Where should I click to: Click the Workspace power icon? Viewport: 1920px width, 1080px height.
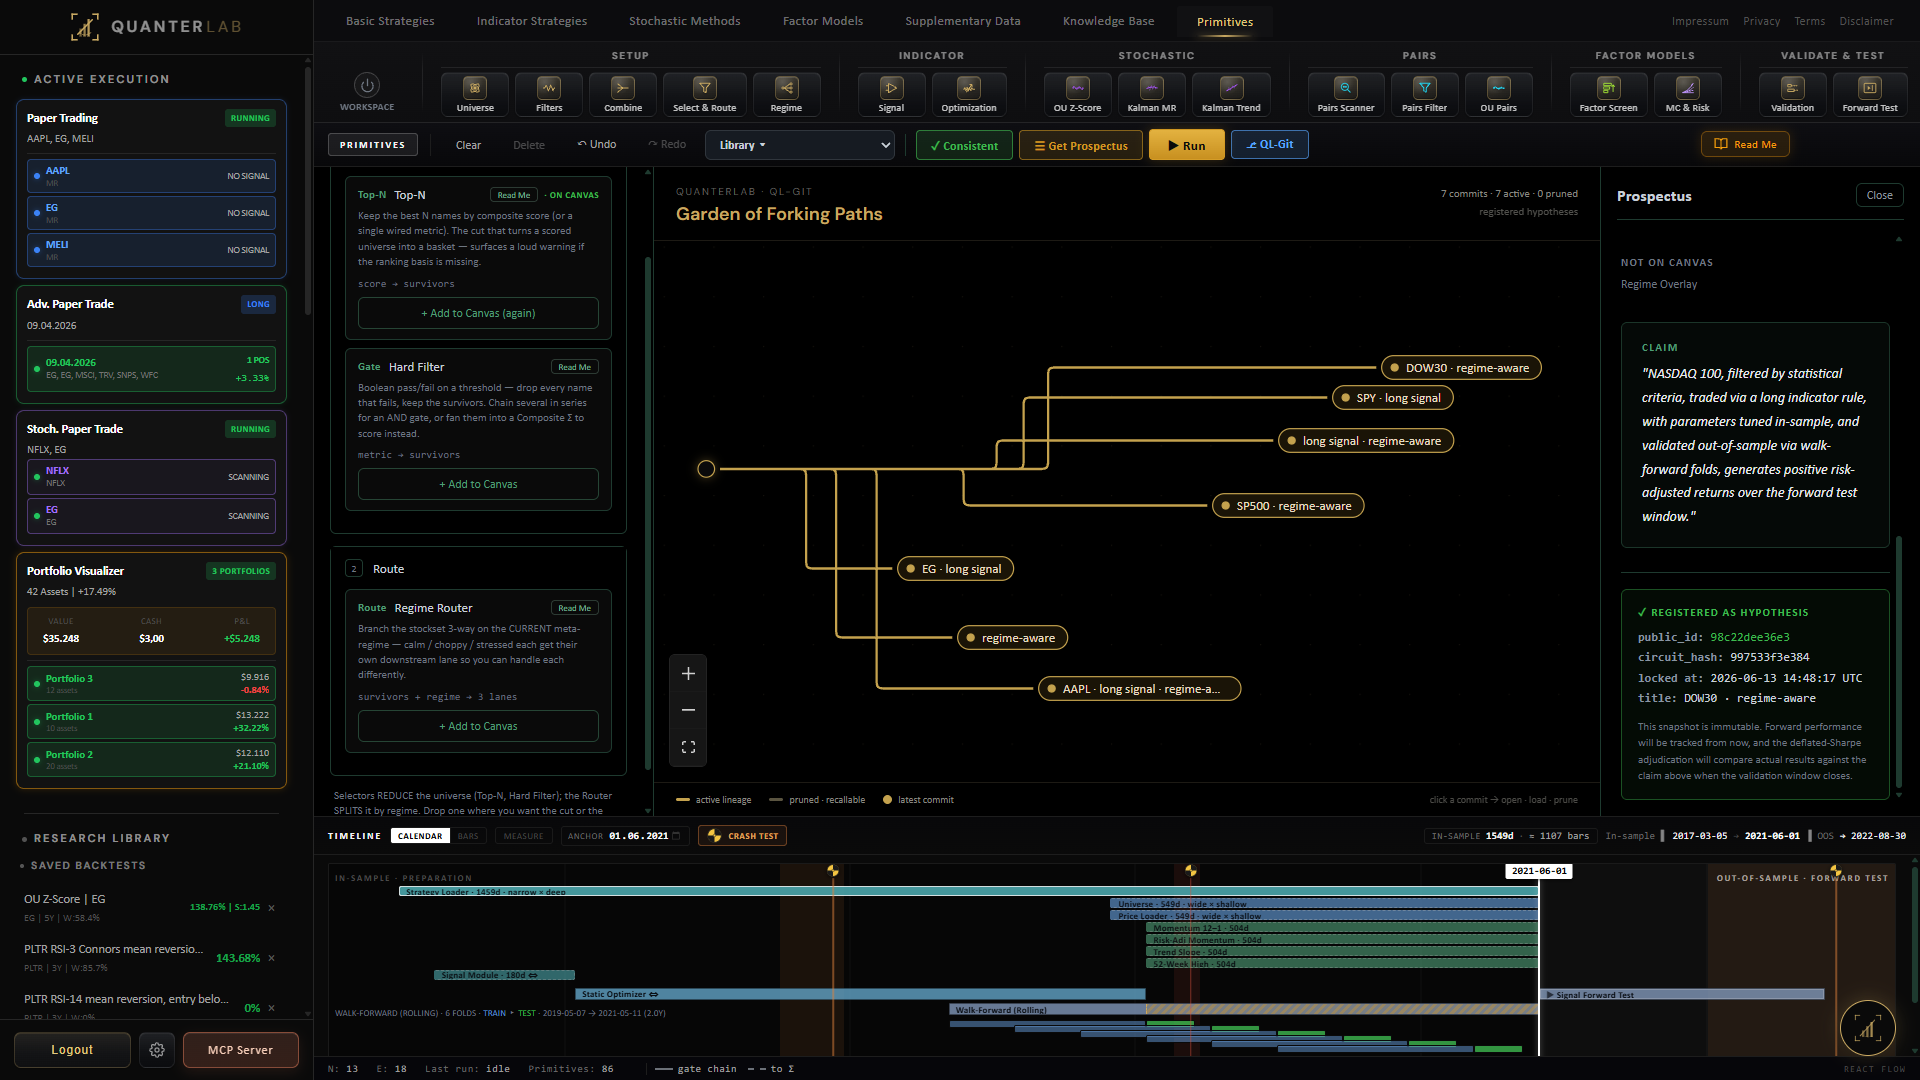coord(367,86)
